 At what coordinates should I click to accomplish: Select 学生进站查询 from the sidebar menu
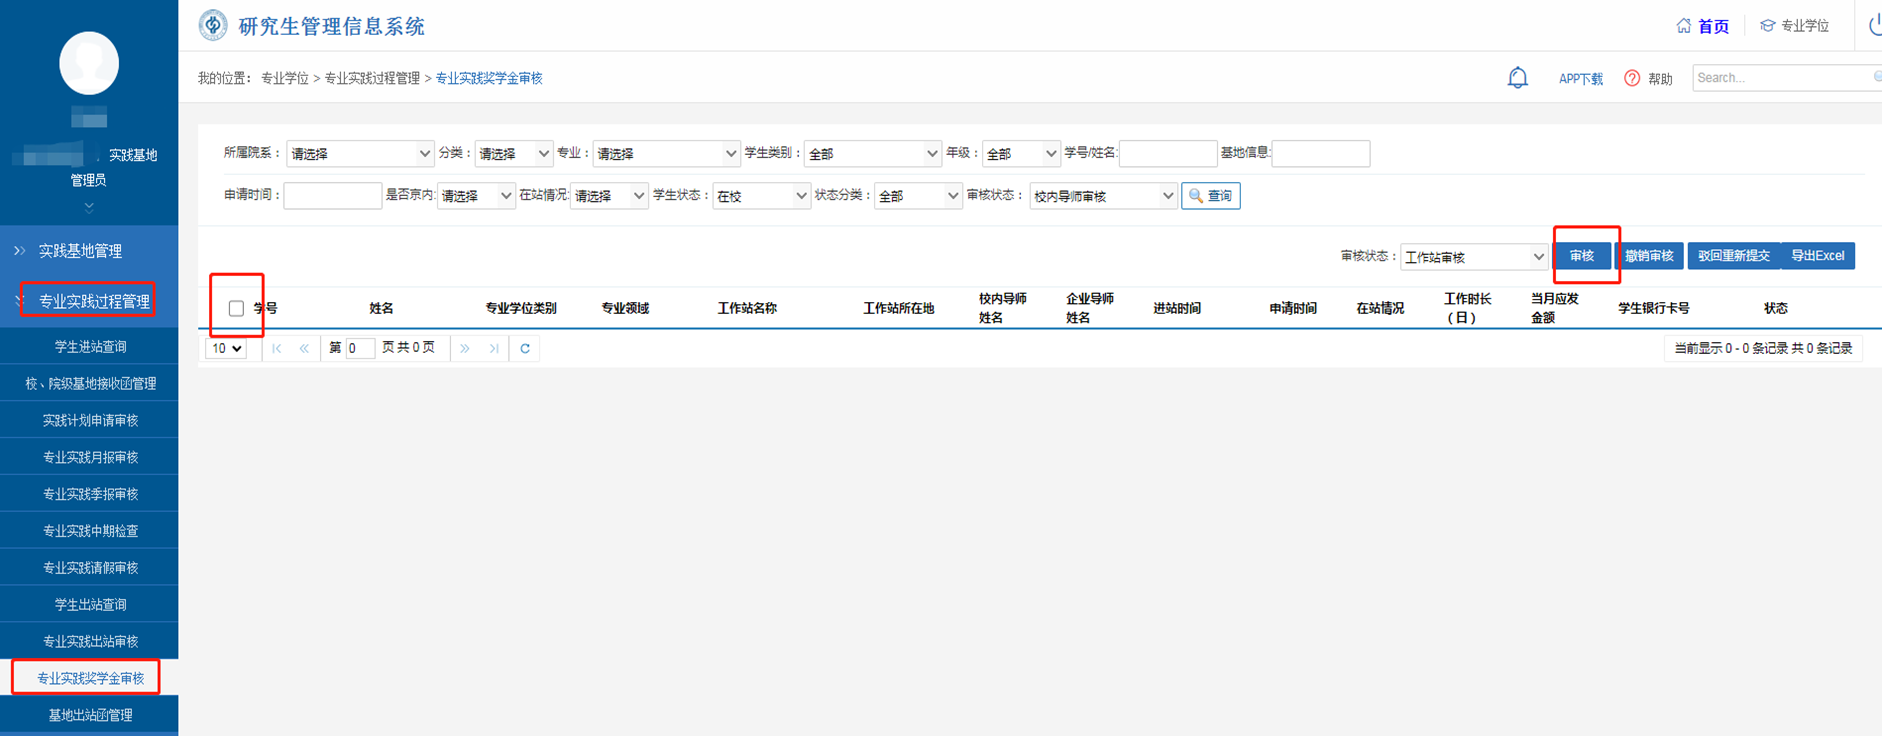[x=90, y=347]
